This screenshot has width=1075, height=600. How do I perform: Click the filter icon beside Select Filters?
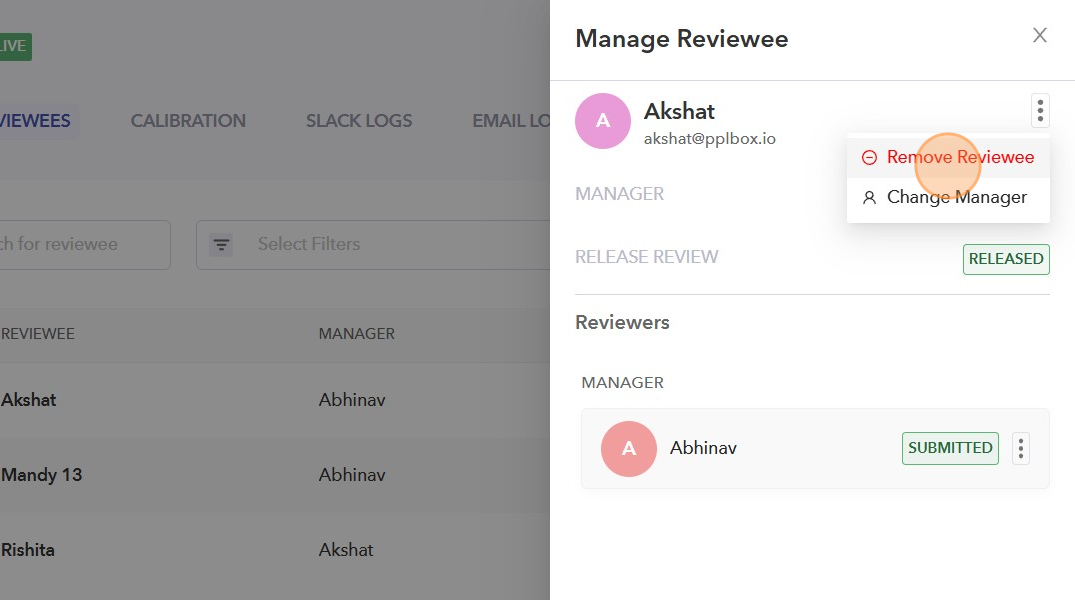tap(221, 244)
